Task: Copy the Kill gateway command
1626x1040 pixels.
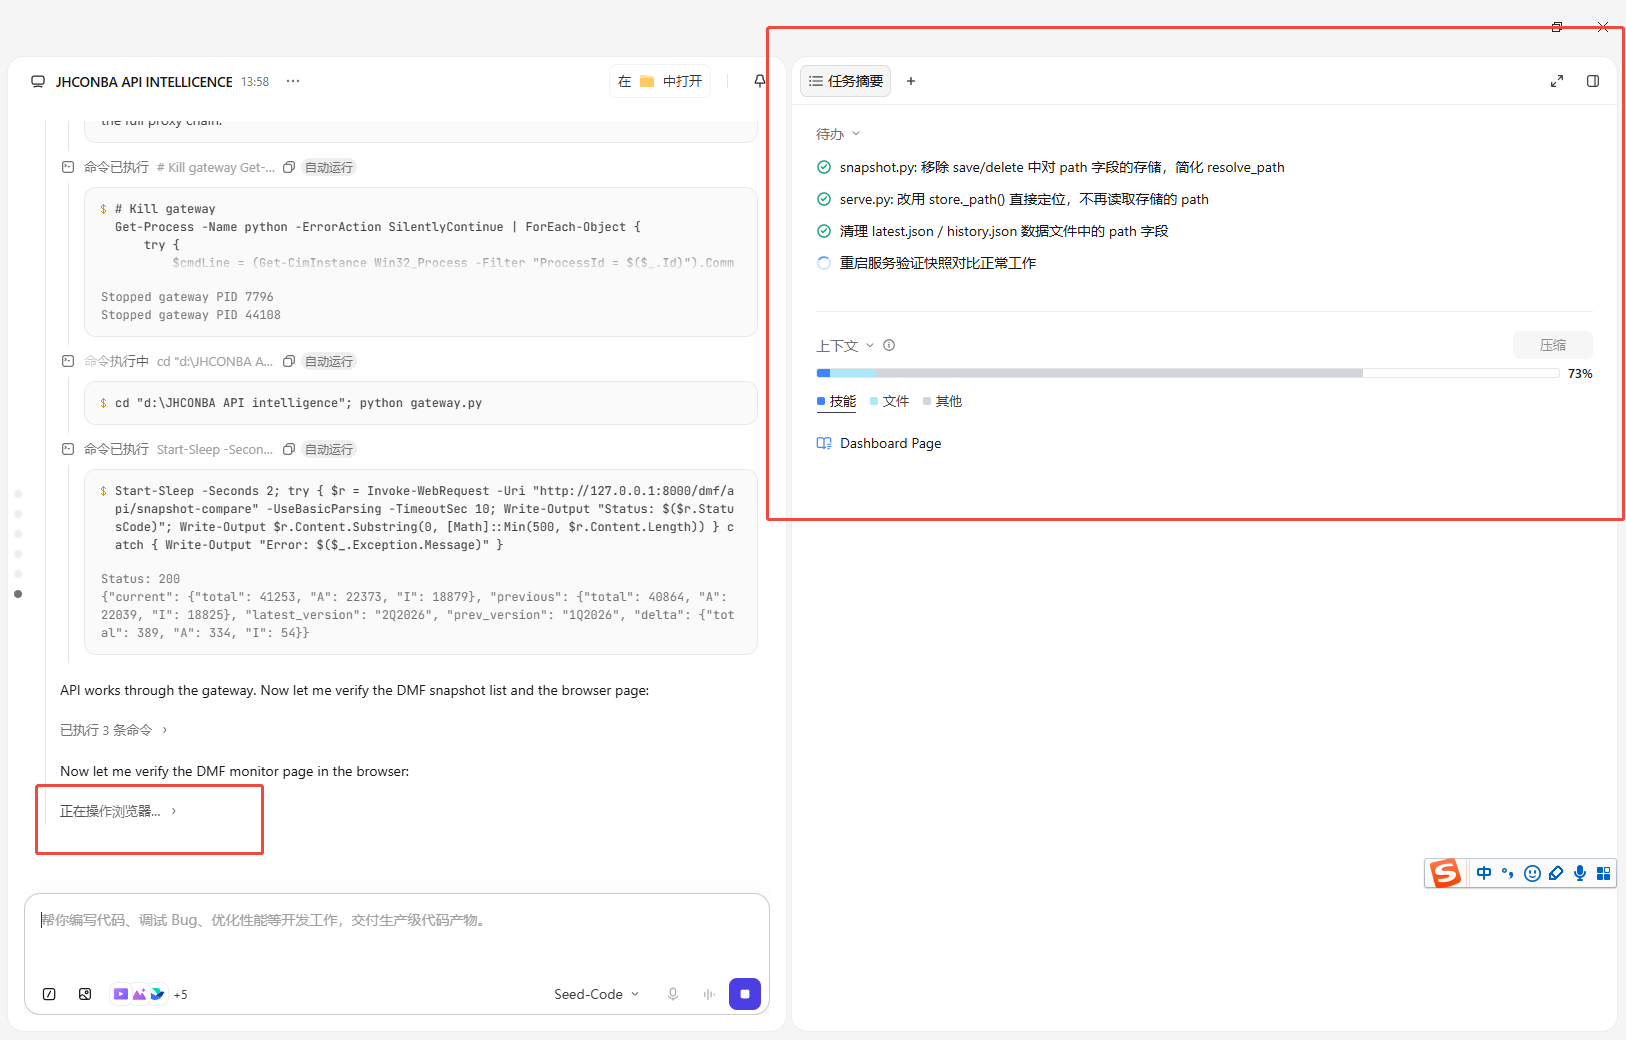Action: pos(289,167)
